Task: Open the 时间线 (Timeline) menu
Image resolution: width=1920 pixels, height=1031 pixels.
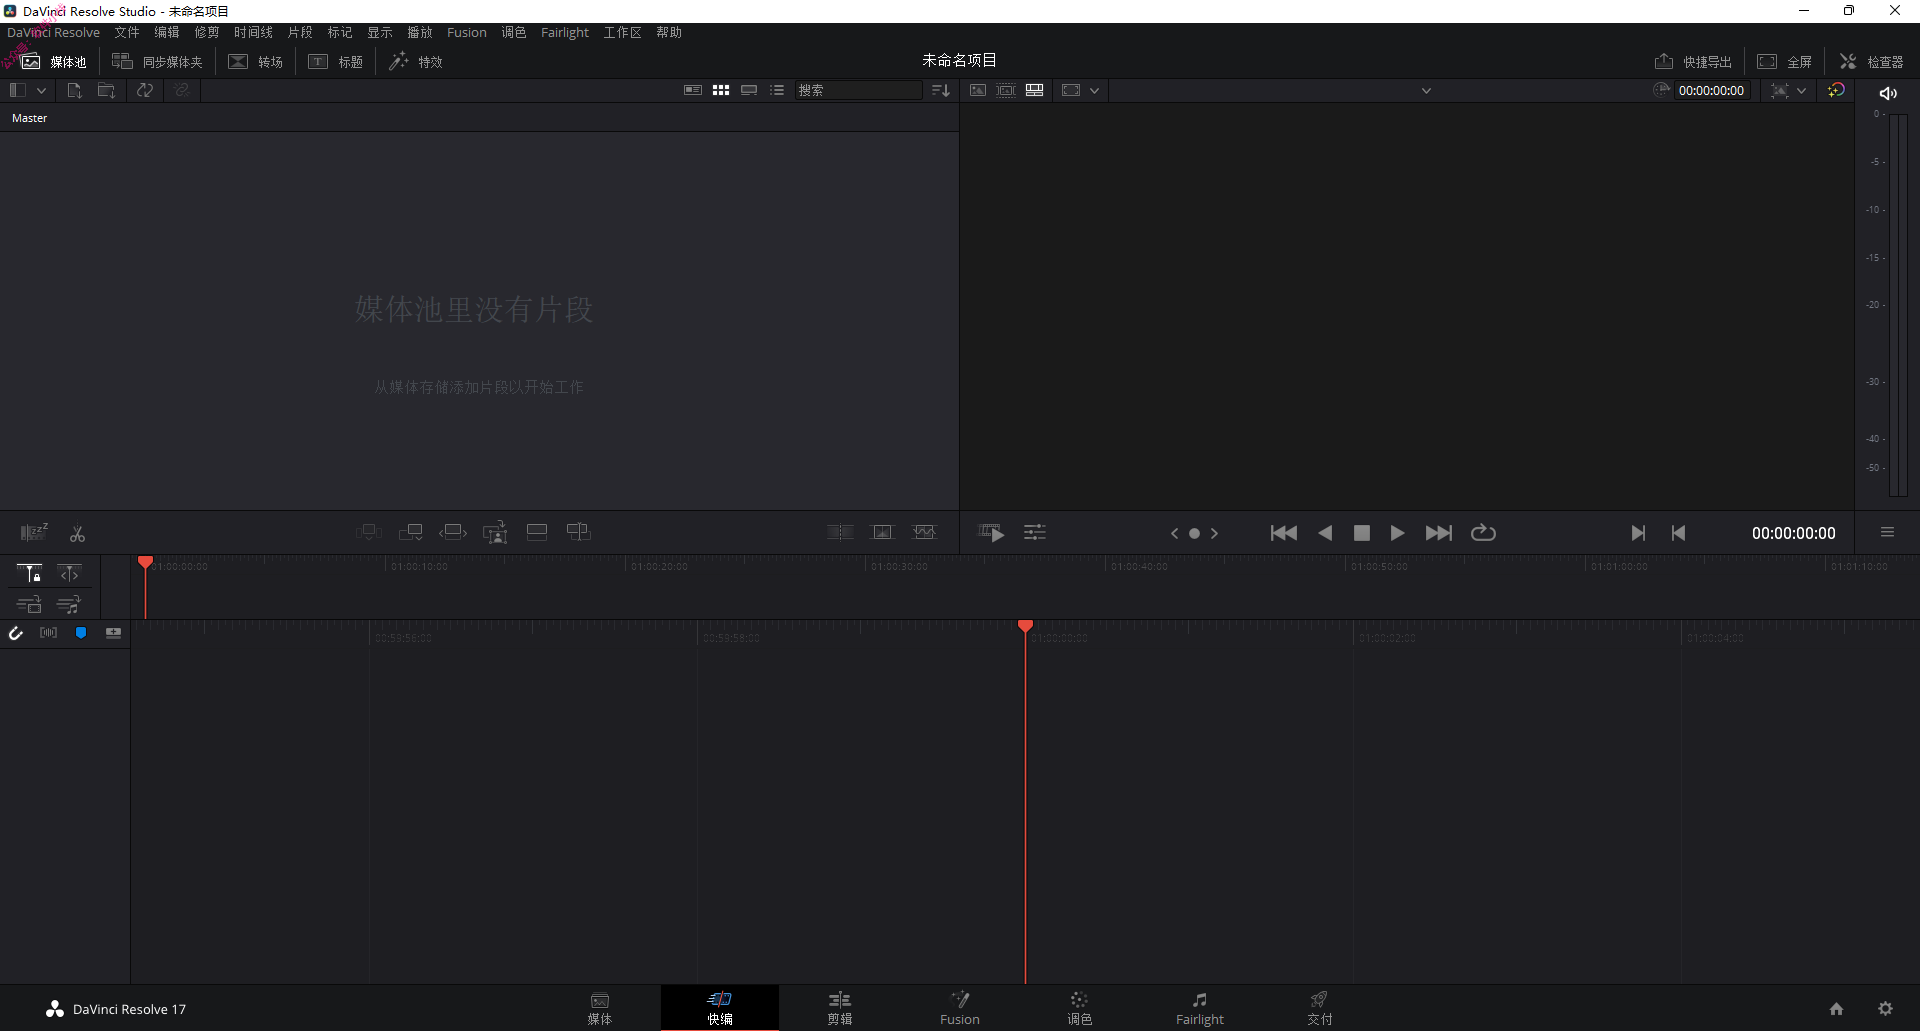Action: coord(253,33)
